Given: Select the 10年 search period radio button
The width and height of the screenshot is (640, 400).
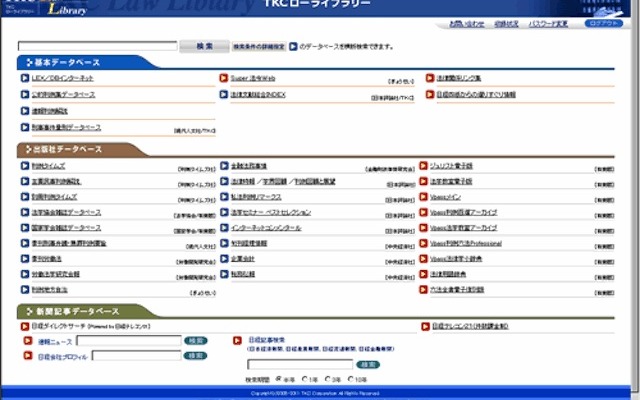Looking at the screenshot, I should click(x=351, y=379).
